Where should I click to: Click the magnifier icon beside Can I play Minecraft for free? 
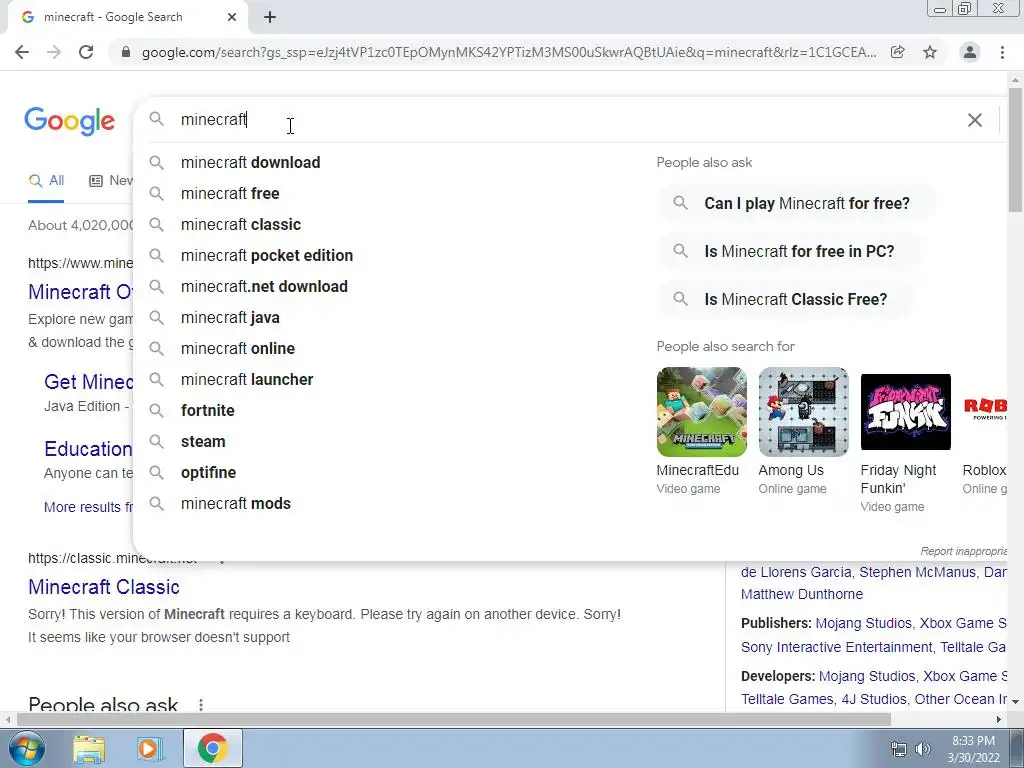tap(680, 203)
